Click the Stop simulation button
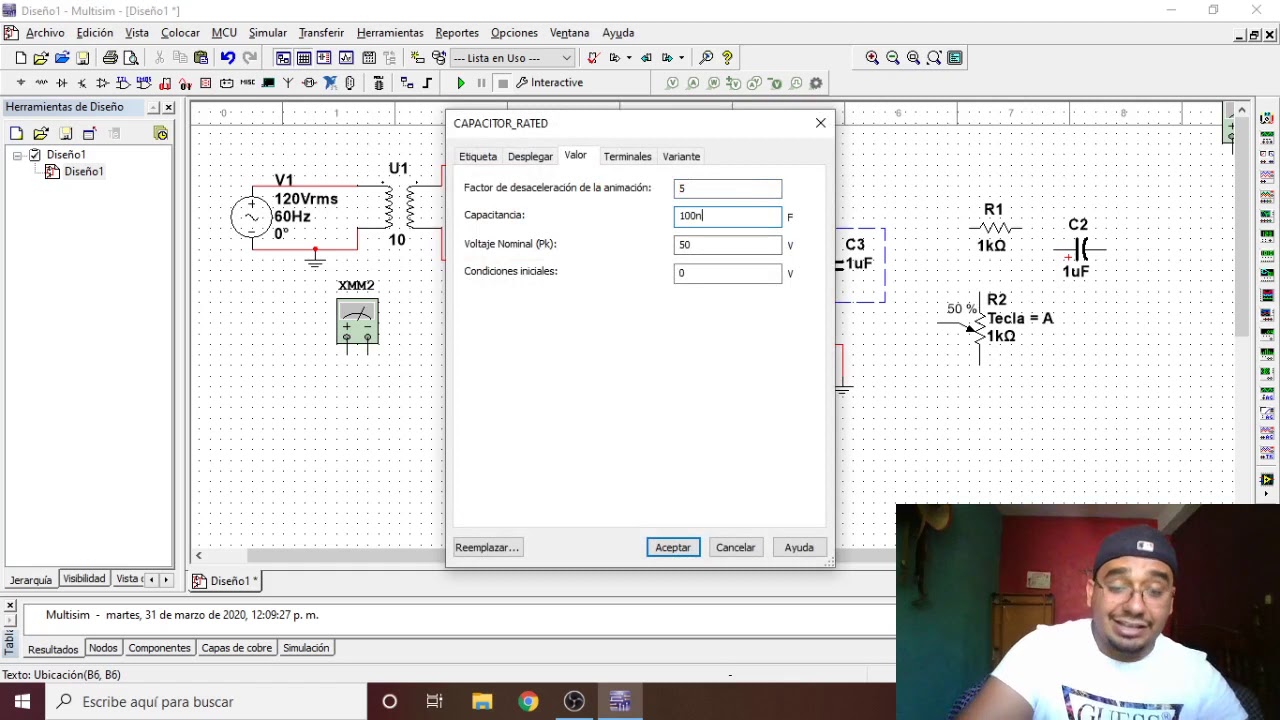 [503, 83]
